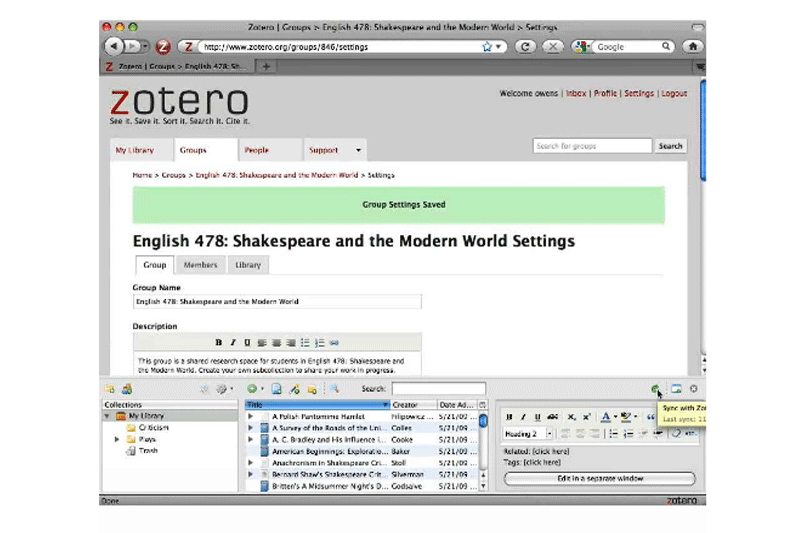Click the Underline button in Description editor
The image size is (800, 533).
(247, 343)
